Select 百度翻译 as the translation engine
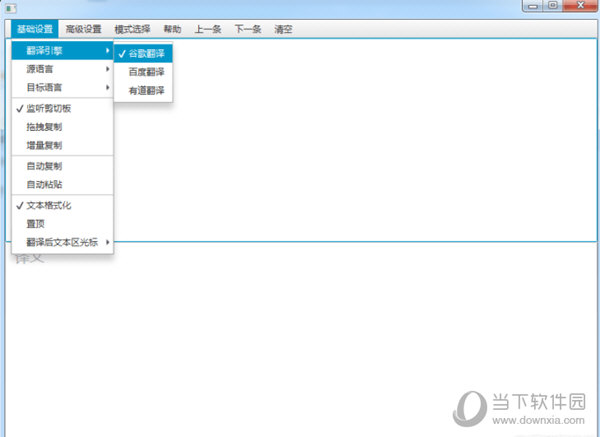Viewport: 600px width, 437px height. coord(143,72)
